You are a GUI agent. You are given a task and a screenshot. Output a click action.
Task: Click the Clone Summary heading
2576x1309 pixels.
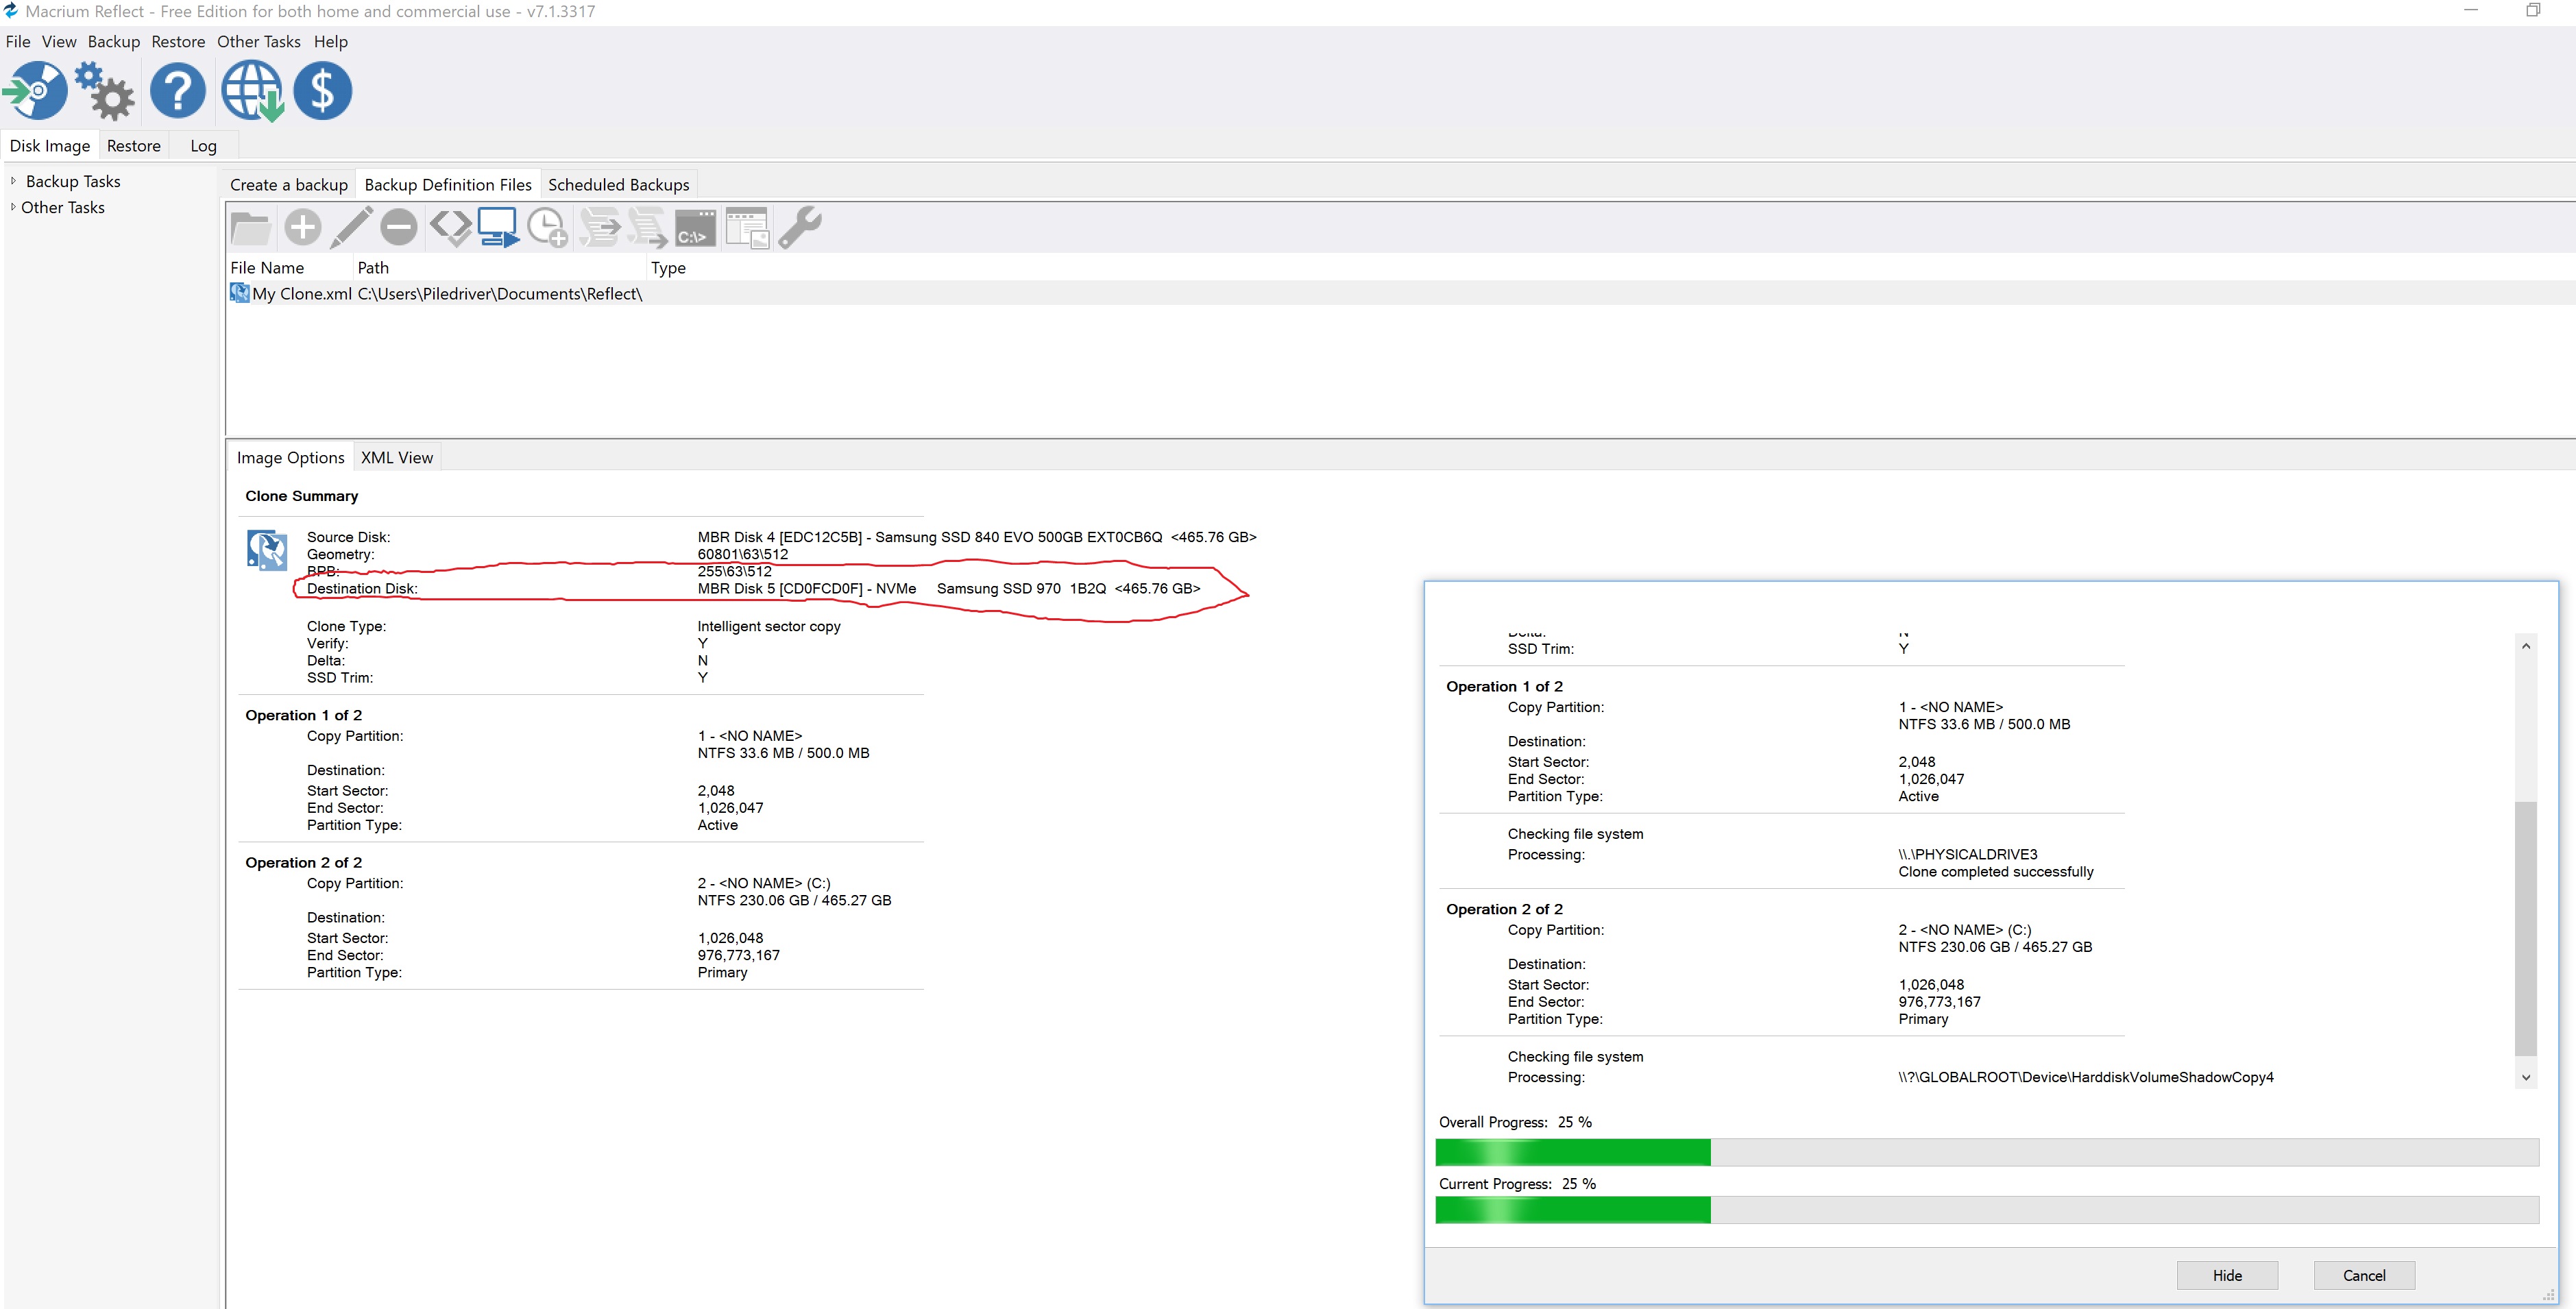pyautogui.click(x=301, y=496)
